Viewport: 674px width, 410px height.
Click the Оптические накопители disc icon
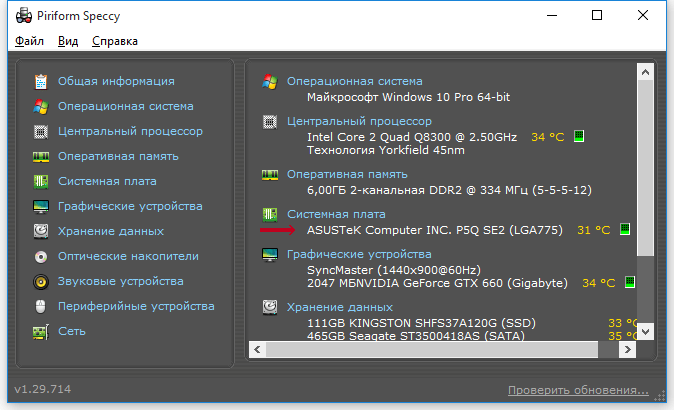point(41,256)
